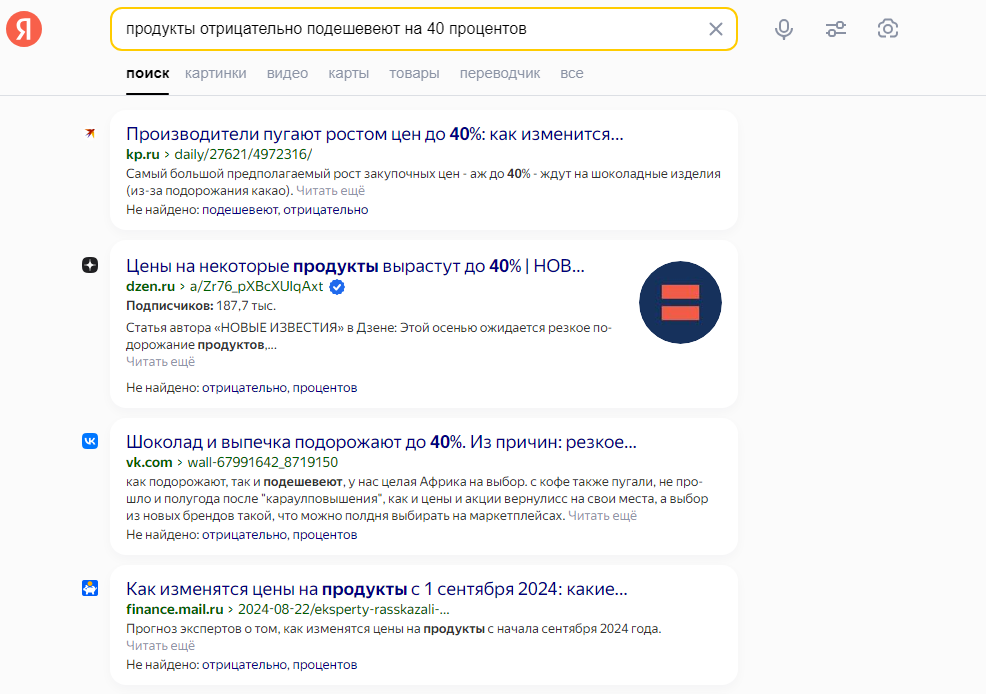986x694 pixels.
Task: Open the карты tab
Action: 348,74
